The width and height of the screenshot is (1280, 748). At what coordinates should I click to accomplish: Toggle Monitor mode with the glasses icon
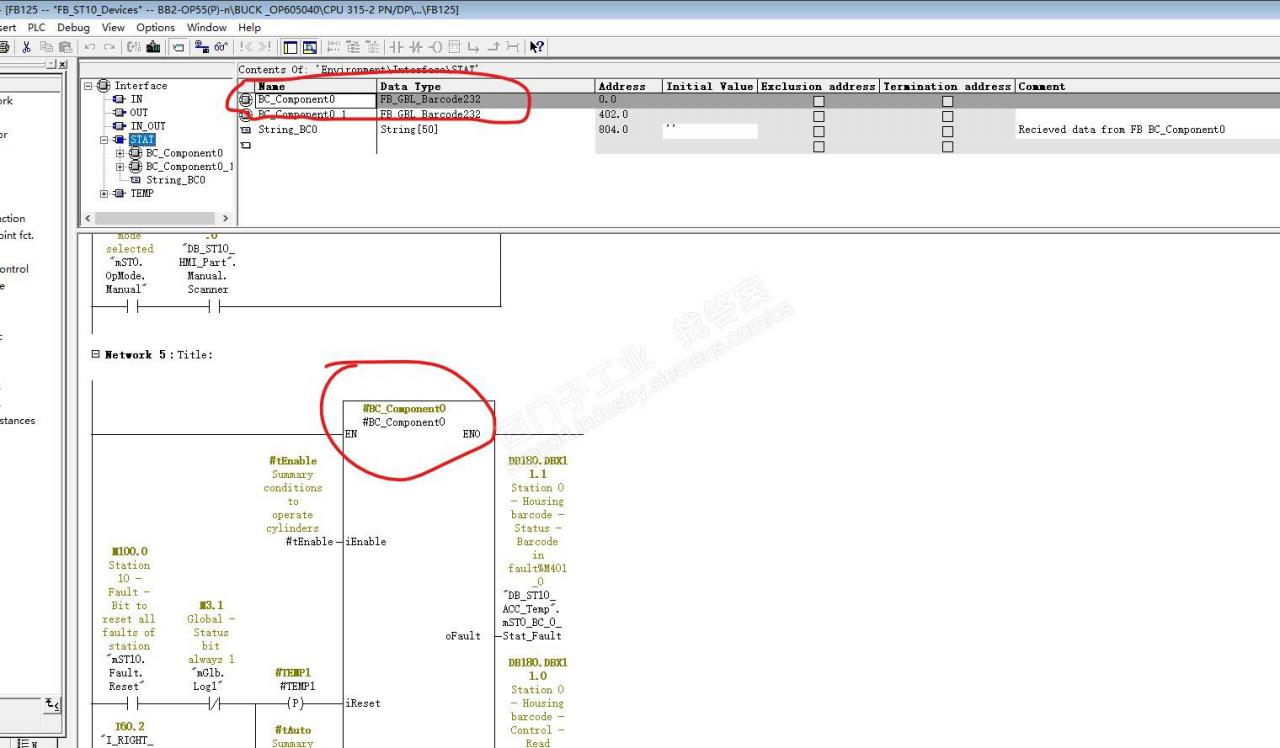(x=221, y=47)
